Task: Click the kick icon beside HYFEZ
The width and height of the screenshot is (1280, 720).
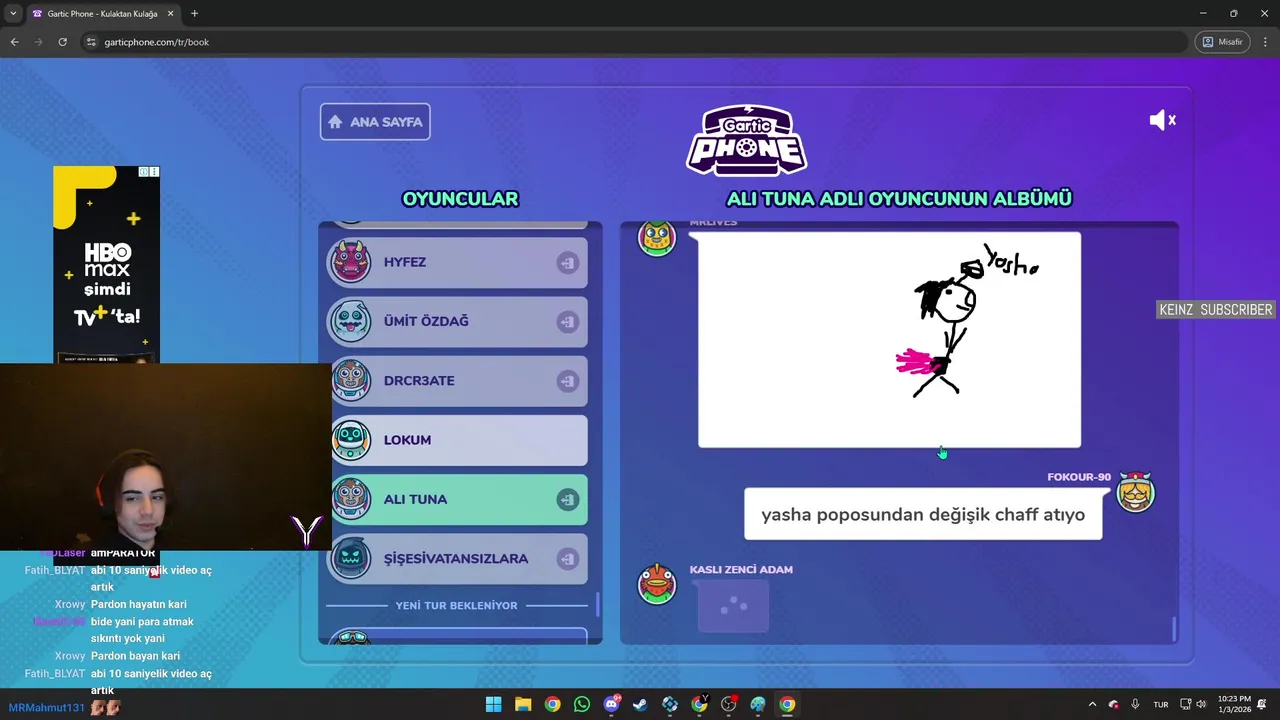Action: (567, 263)
